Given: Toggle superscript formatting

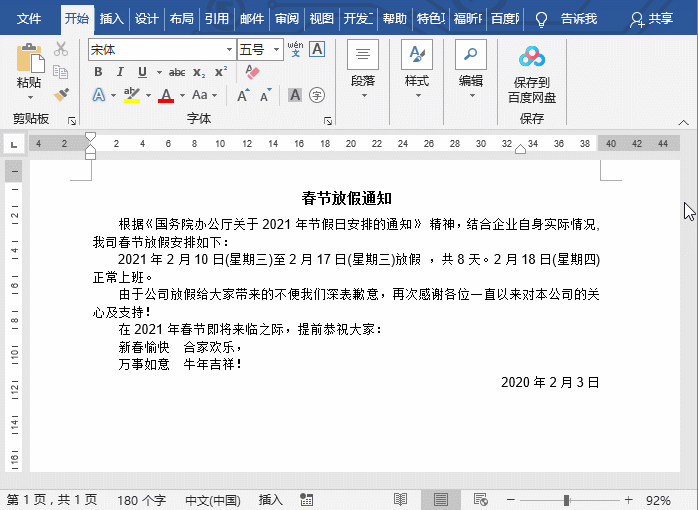Looking at the screenshot, I should click(221, 72).
